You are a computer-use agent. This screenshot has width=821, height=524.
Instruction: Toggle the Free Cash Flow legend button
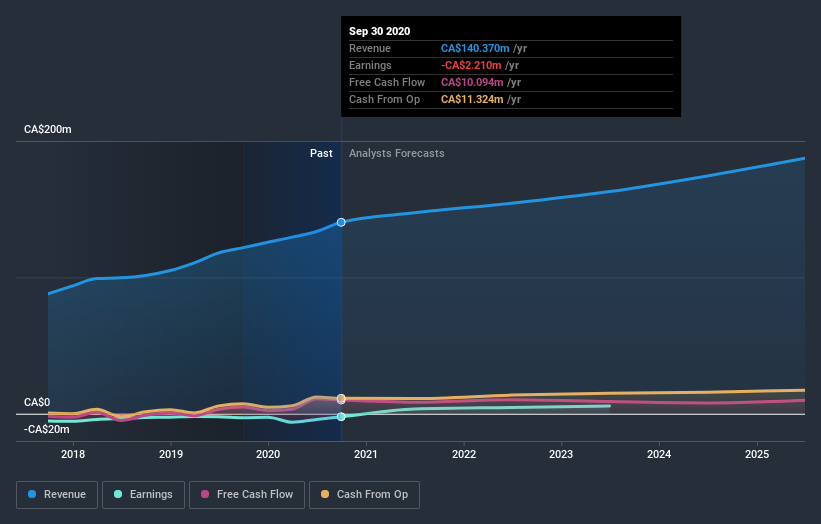247,495
